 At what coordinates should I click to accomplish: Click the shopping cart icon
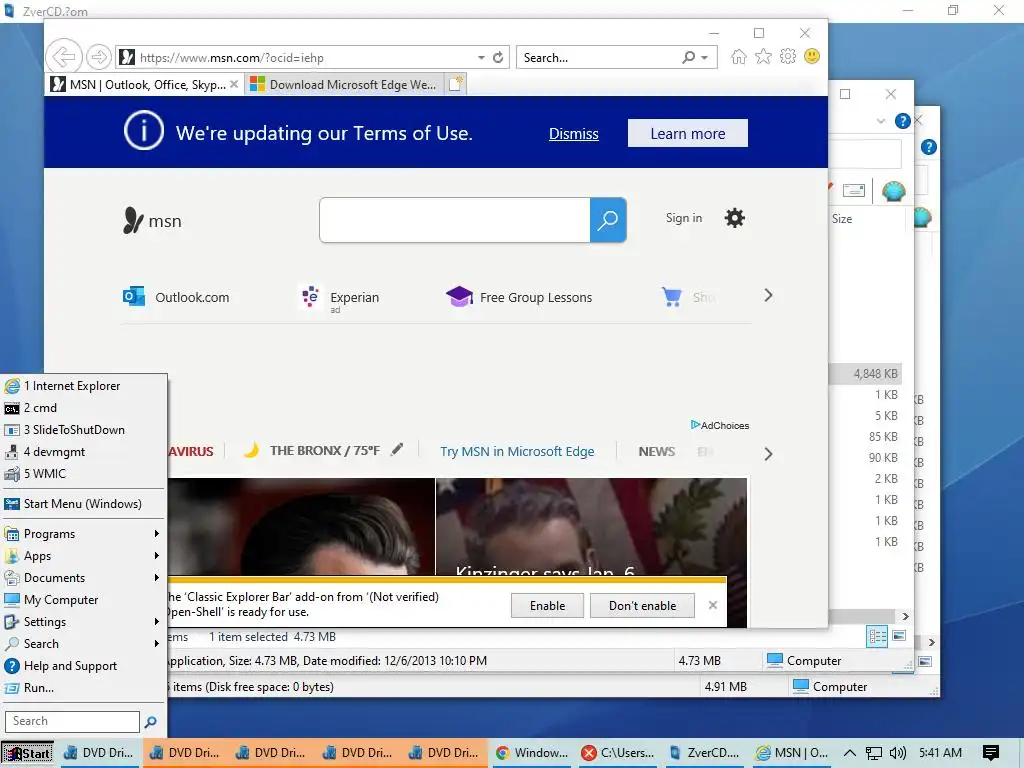(671, 297)
